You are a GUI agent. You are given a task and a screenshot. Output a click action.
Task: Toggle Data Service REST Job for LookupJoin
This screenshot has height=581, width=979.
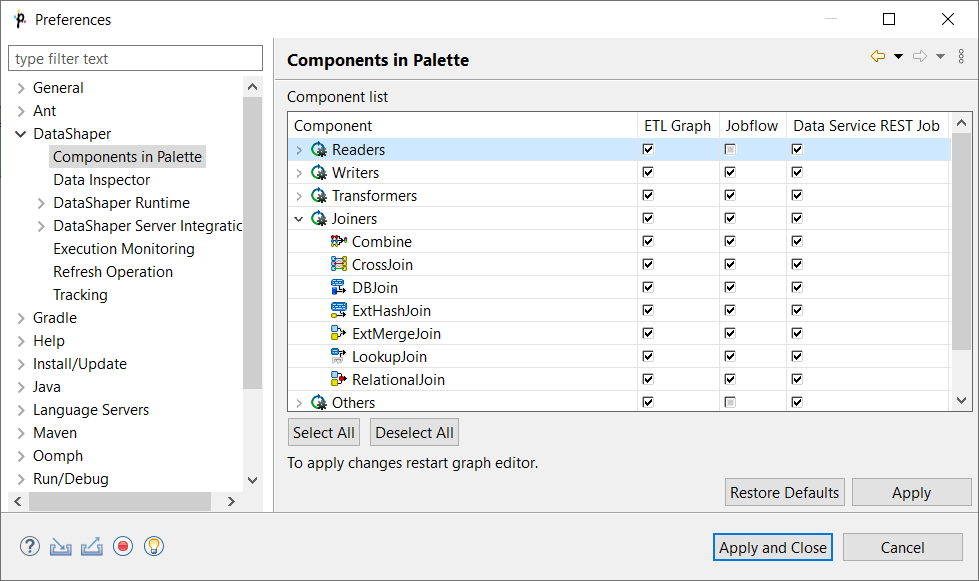[797, 357]
